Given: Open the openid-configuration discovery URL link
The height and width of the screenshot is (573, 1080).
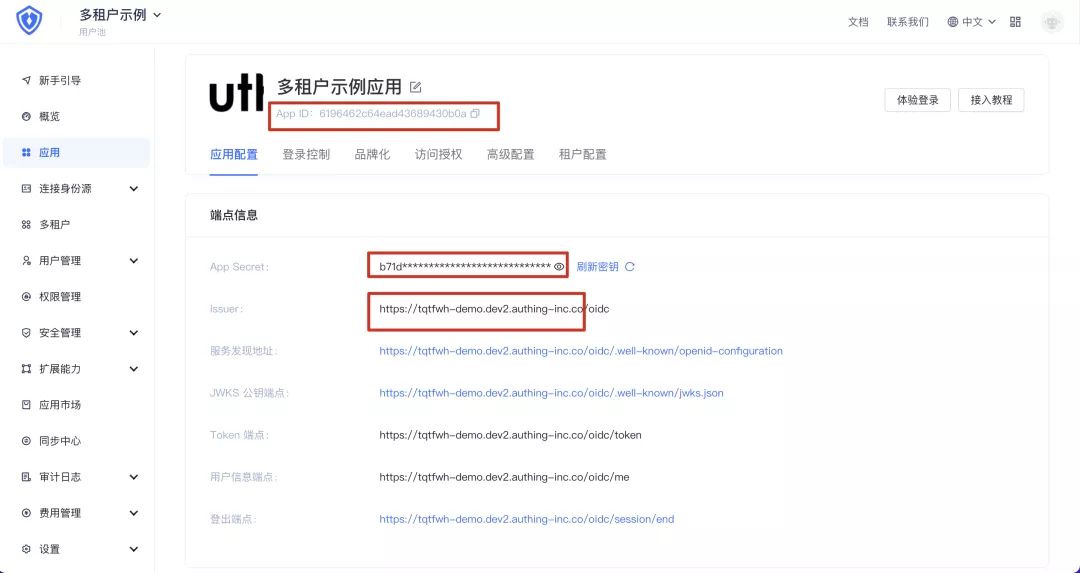Looking at the screenshot, I should coord(581,351).
